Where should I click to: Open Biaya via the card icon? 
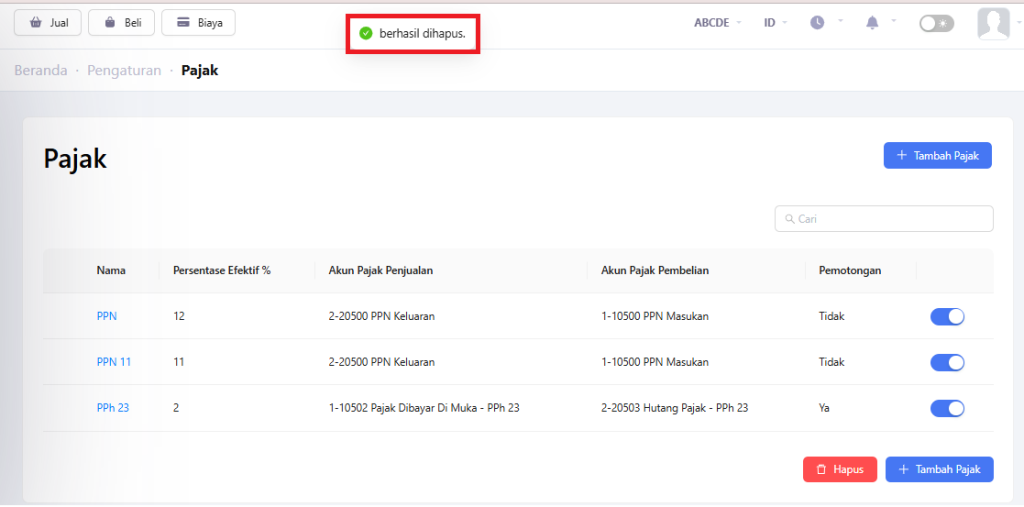pos(183,23)
